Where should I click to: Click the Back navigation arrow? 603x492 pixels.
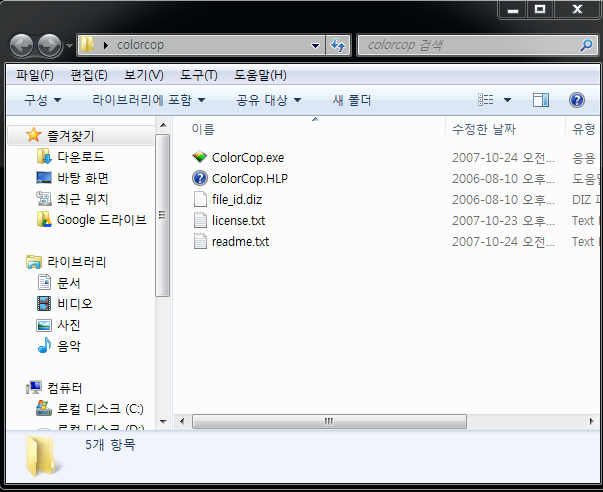(22, 45)
